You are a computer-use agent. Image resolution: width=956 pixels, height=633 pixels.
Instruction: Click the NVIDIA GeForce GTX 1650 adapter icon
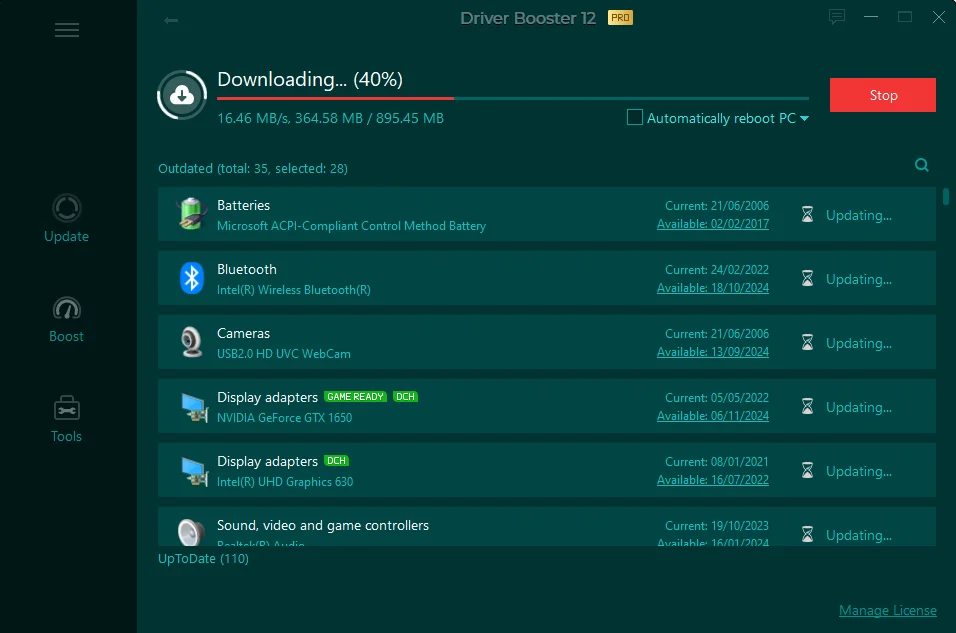tap(194, 407)
